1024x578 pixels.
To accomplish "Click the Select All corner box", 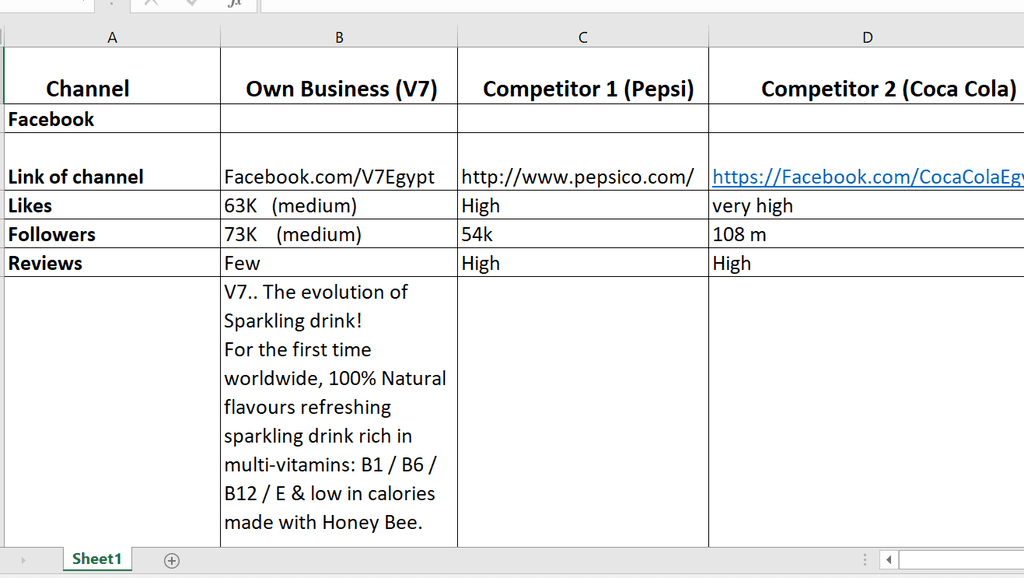I will 3,37.
